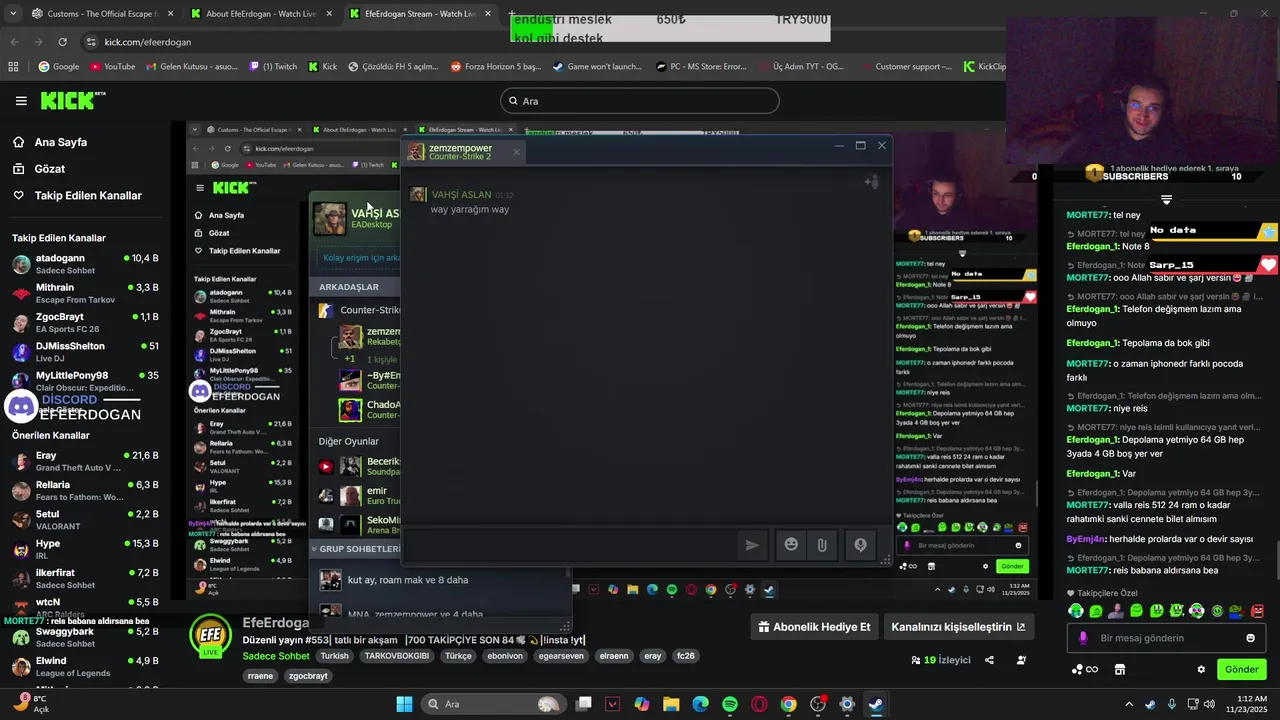Open the Windows Start button

[x=404, y=704]
